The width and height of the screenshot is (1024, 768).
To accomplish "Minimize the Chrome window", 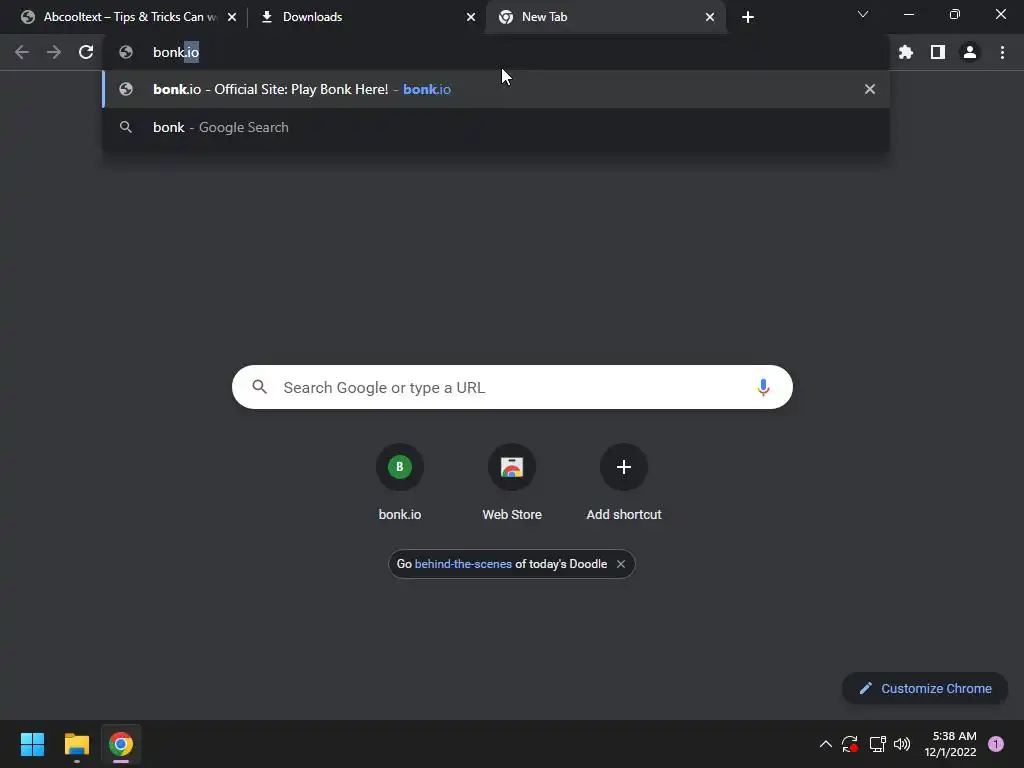I will pos(909,14).
